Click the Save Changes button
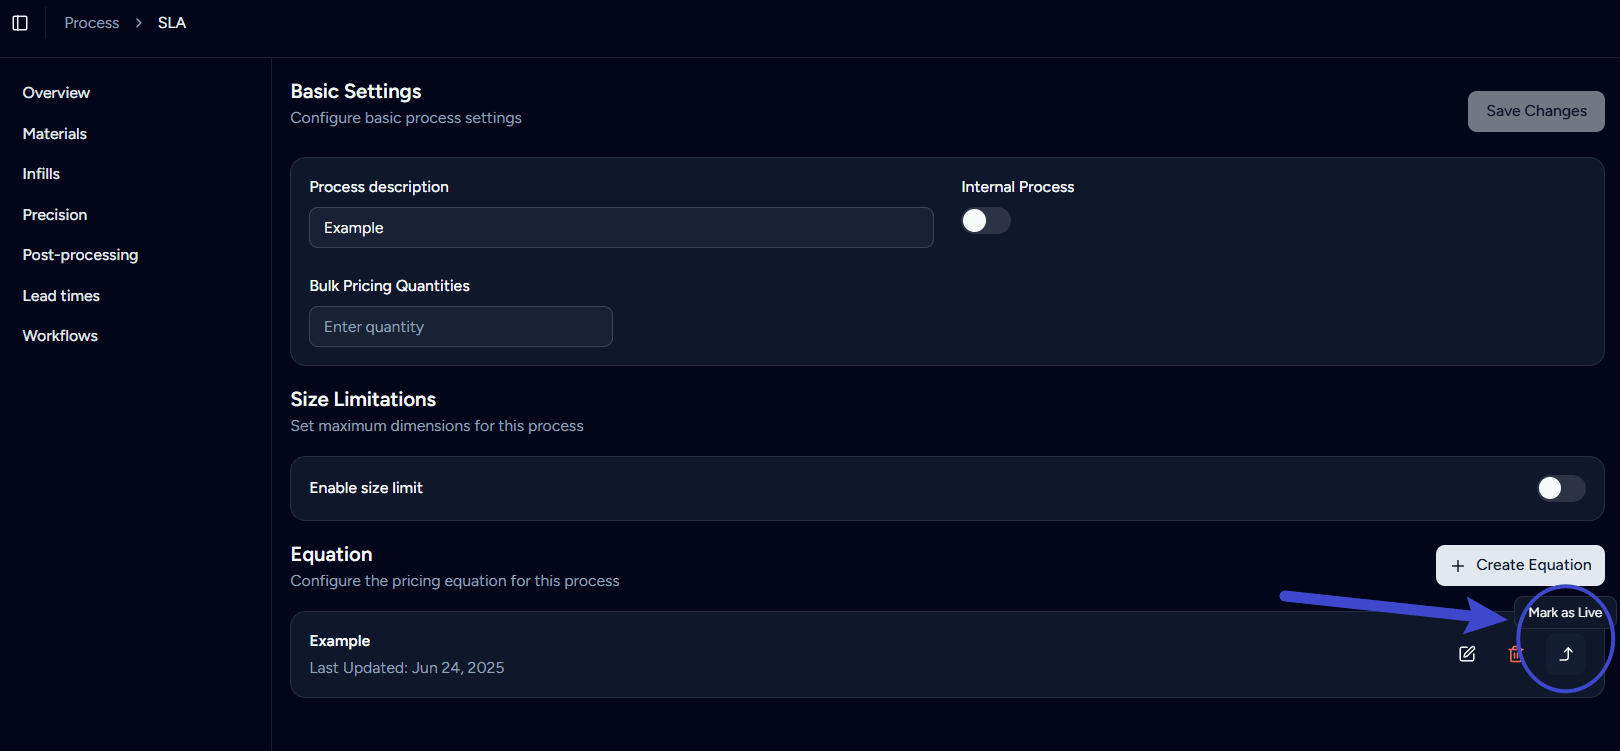 pos(1535,111)
